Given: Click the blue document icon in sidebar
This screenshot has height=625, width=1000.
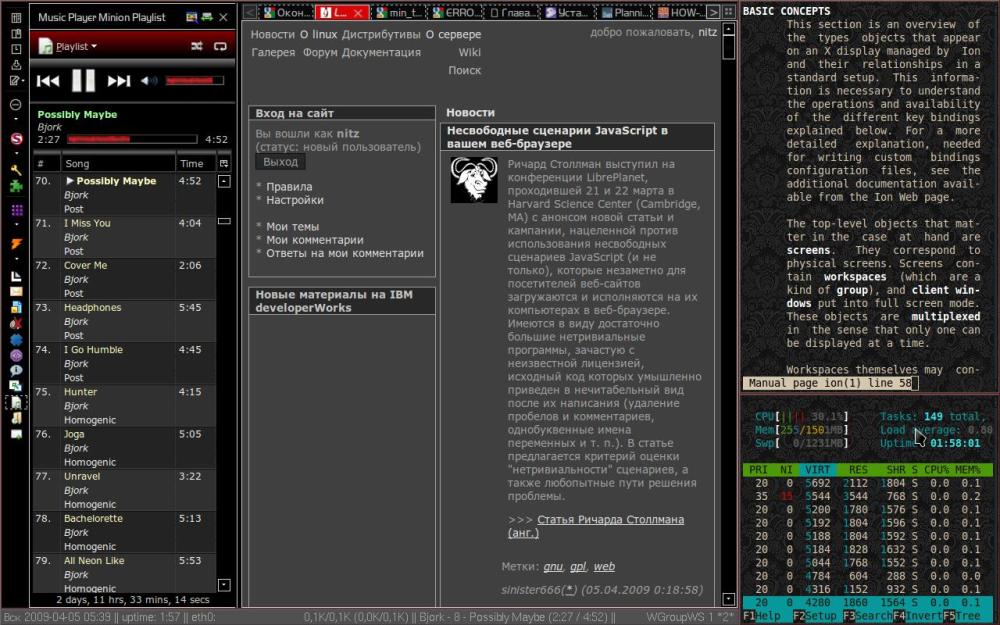Looking at the screenshot, I should pos(16,307).
